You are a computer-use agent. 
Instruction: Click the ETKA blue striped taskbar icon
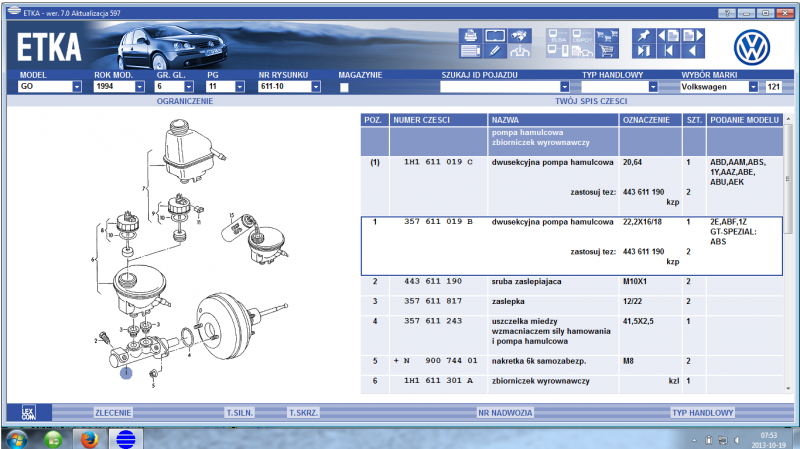126,439
